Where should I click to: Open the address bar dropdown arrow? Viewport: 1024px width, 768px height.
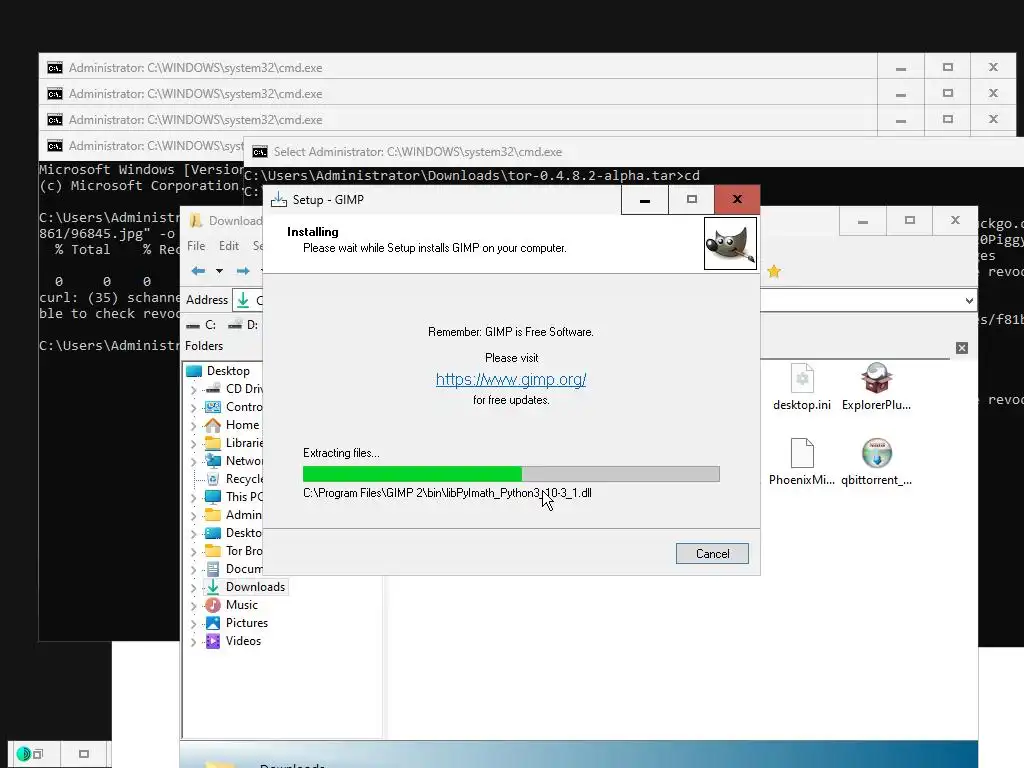coord(969,300)
